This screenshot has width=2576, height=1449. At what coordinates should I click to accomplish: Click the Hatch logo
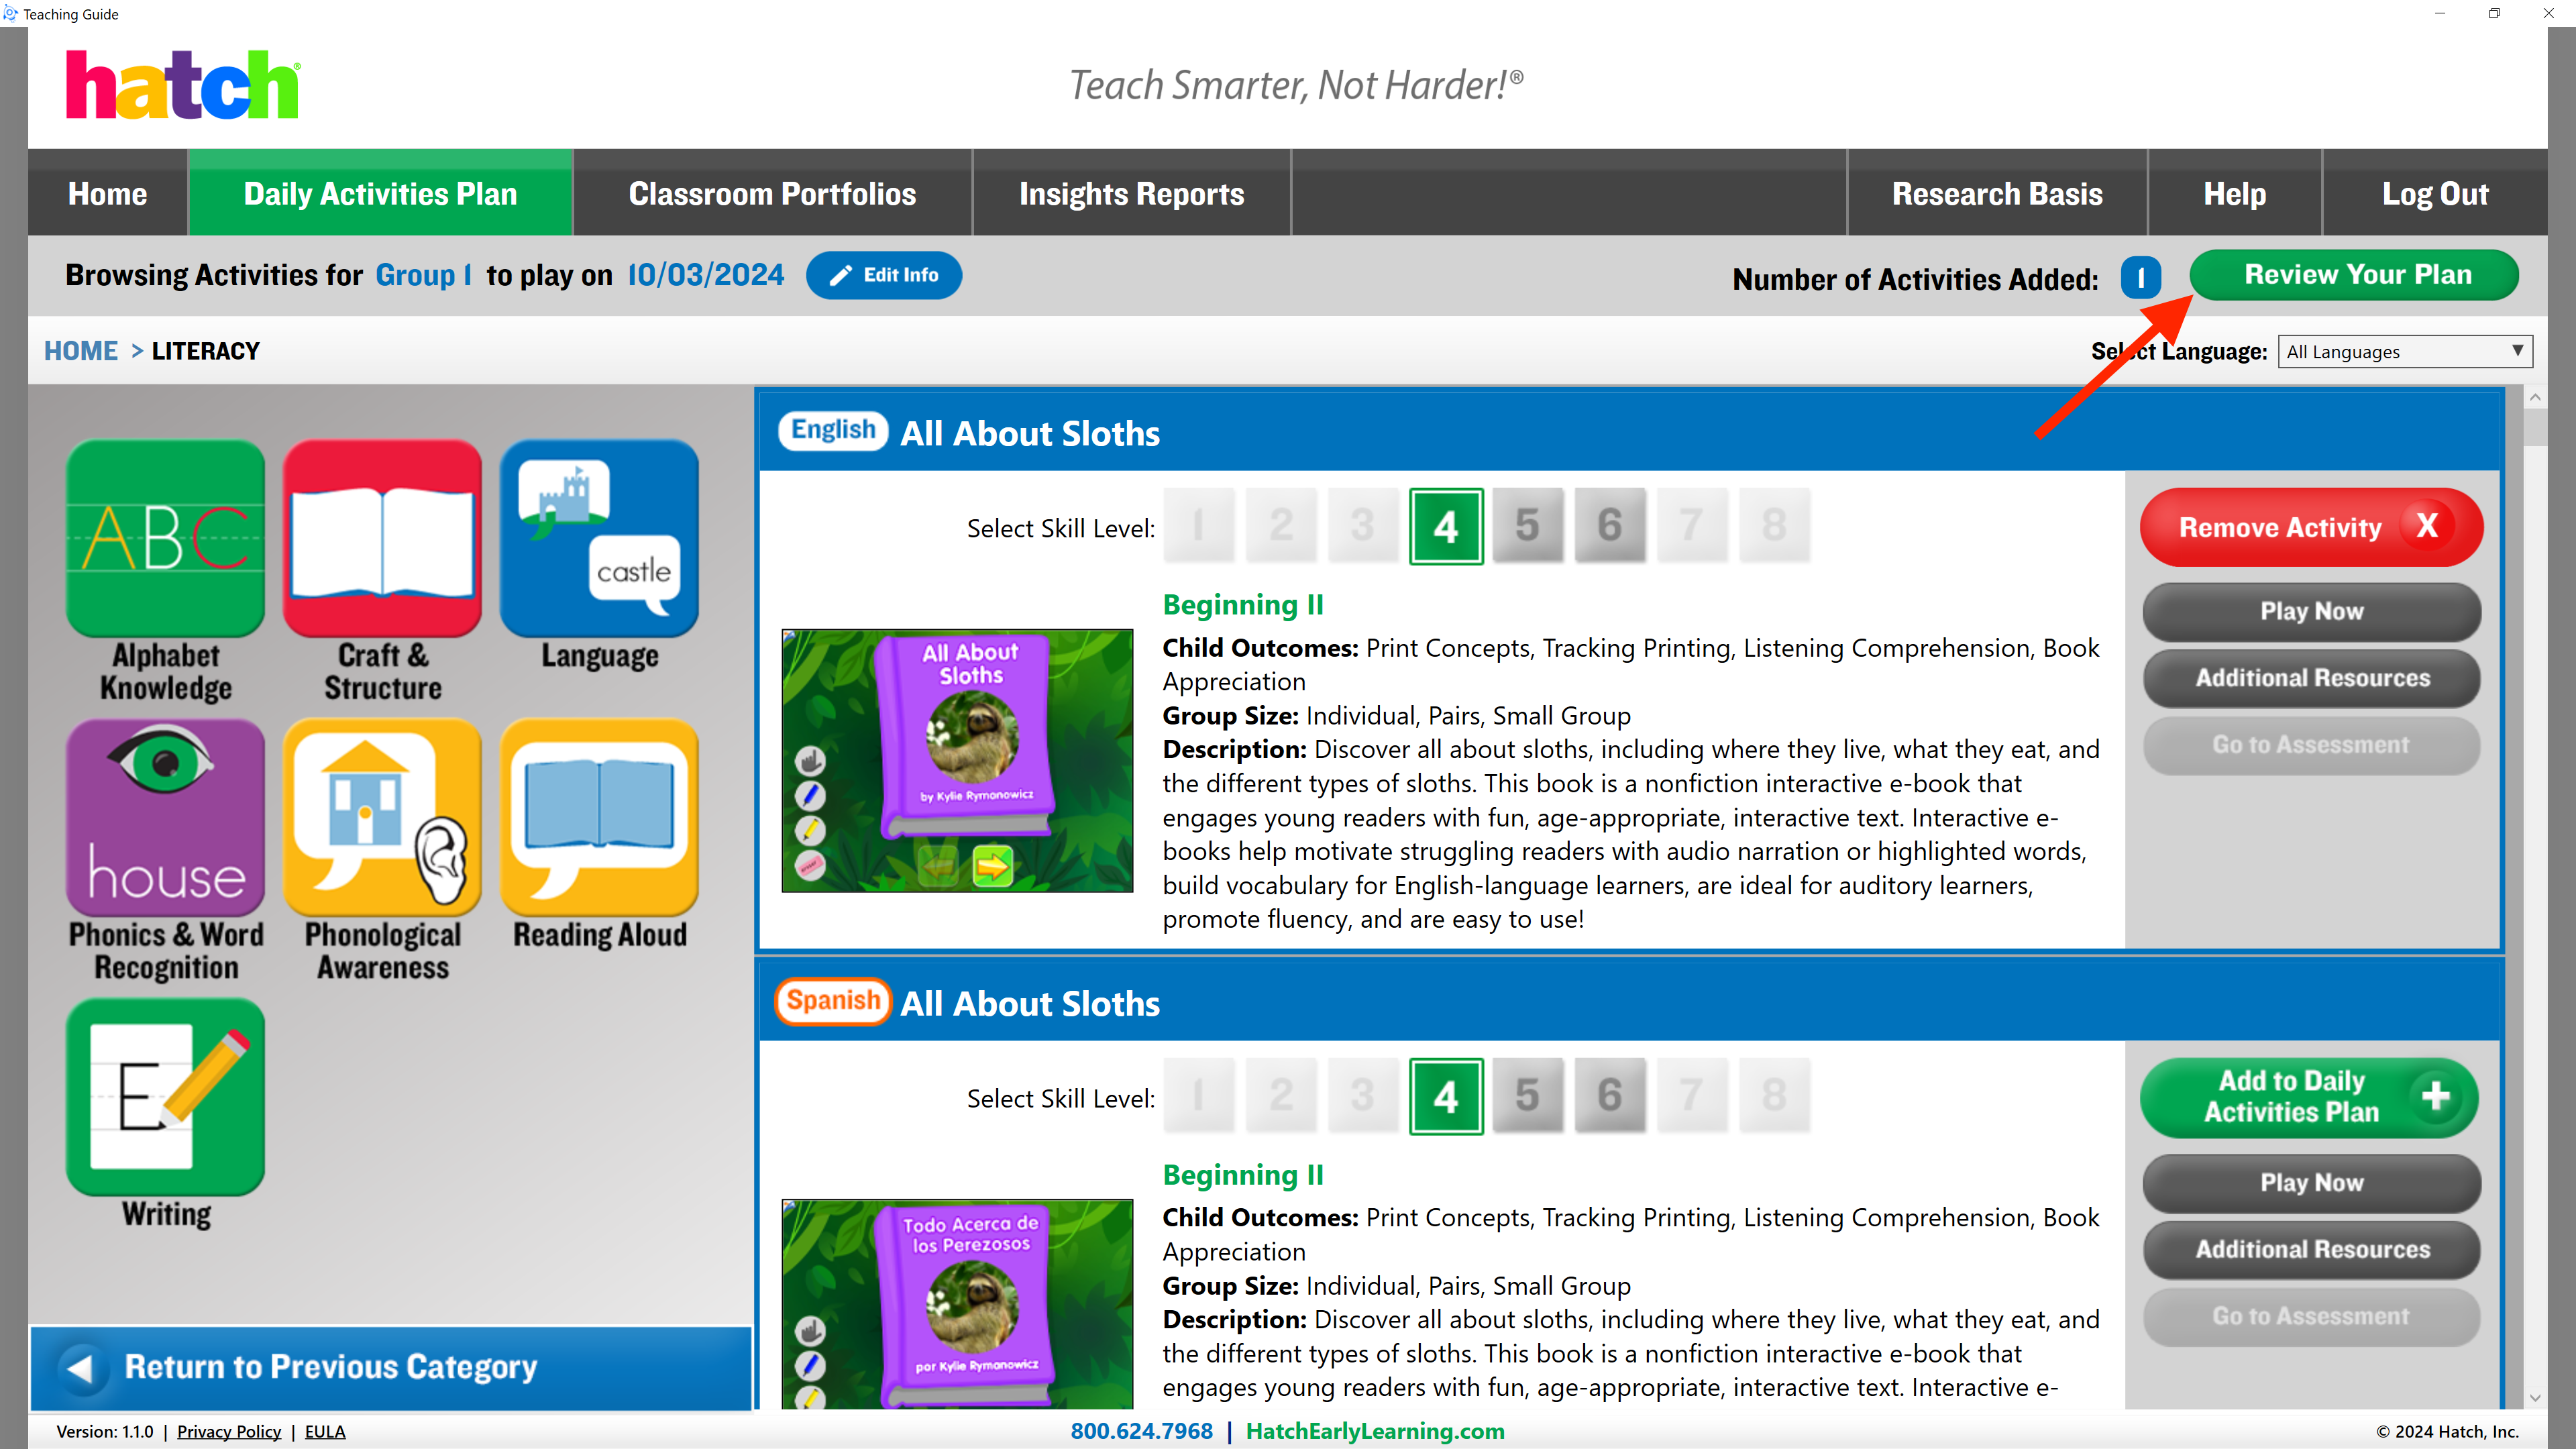click(183, 85)
